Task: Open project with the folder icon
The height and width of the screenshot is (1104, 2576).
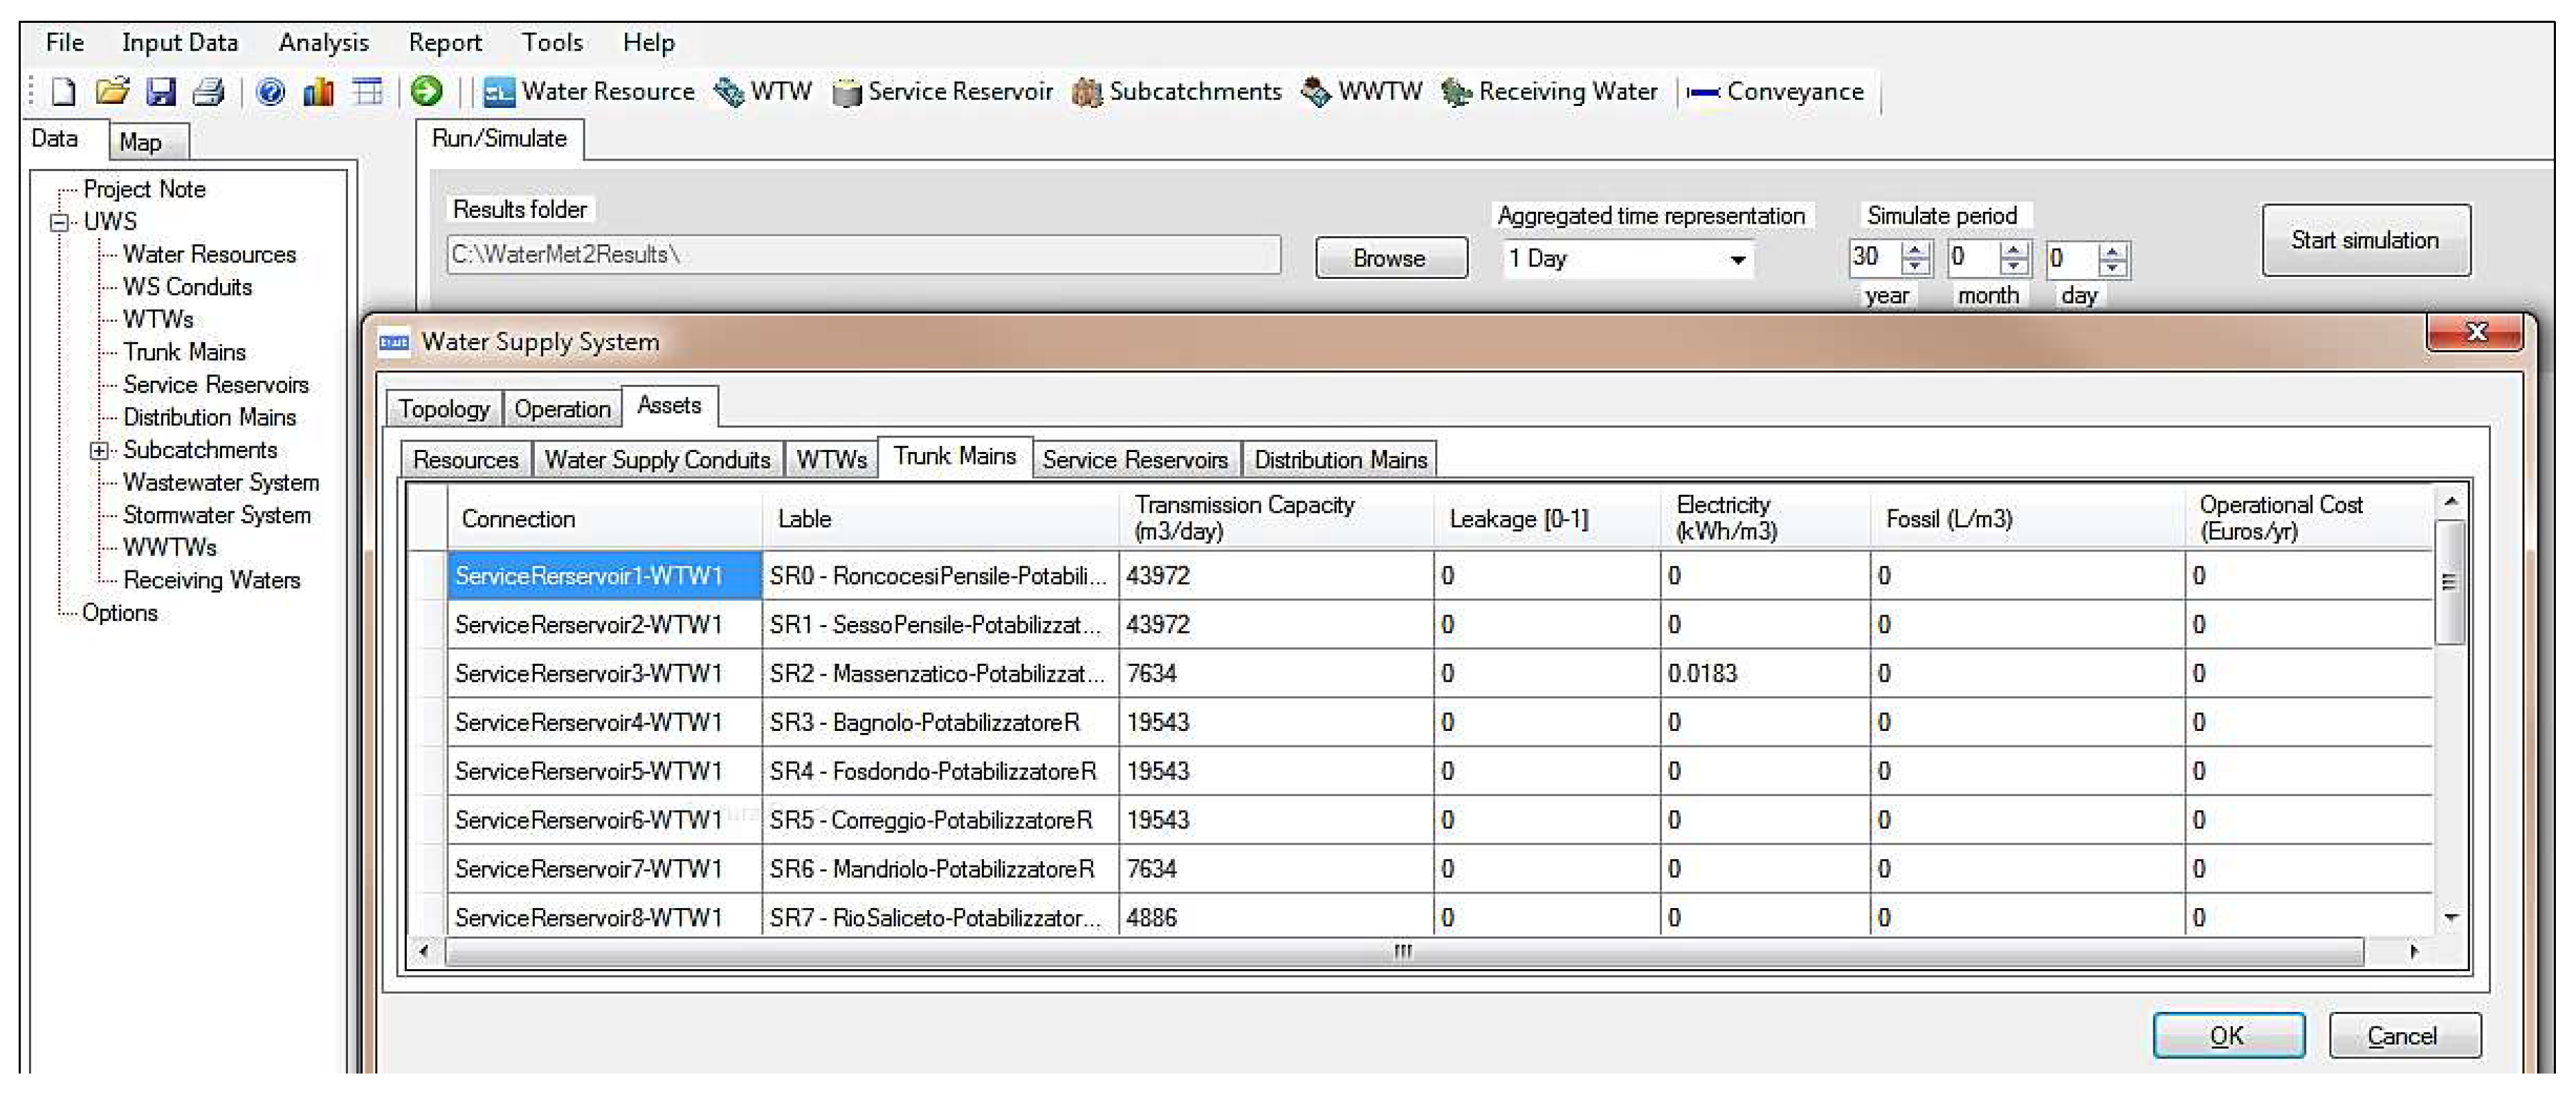Action: pyautogui.click(x=112, y=92)
